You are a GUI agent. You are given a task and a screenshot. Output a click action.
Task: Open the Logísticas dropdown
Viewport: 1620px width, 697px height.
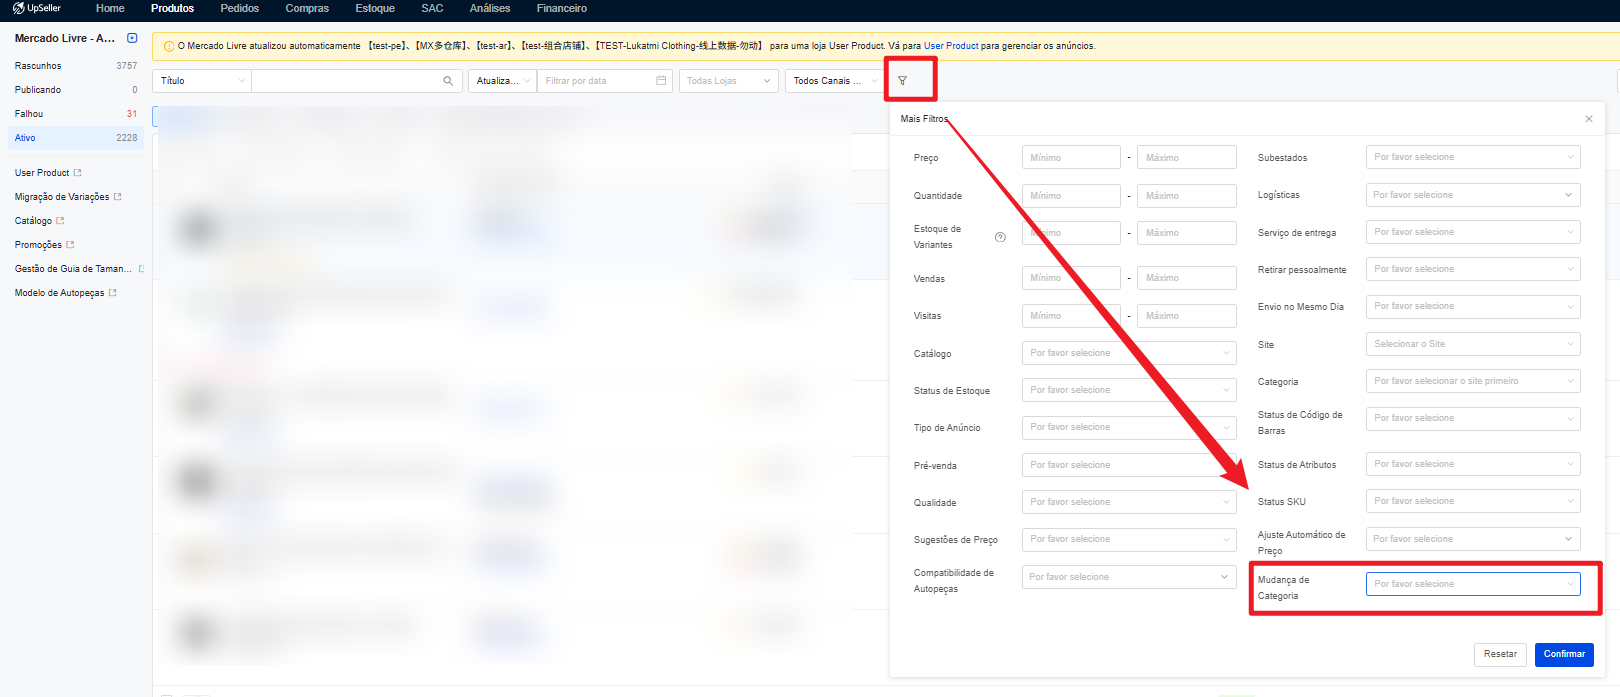pos(1472,195)
